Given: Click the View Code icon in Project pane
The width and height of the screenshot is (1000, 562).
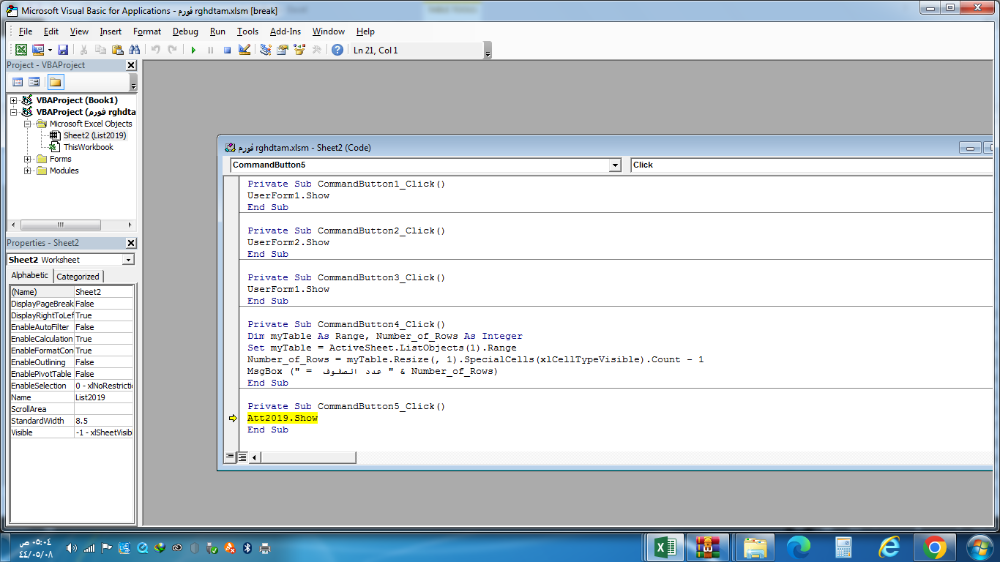Looking at the screenshot, I should (x=18, y=82).
